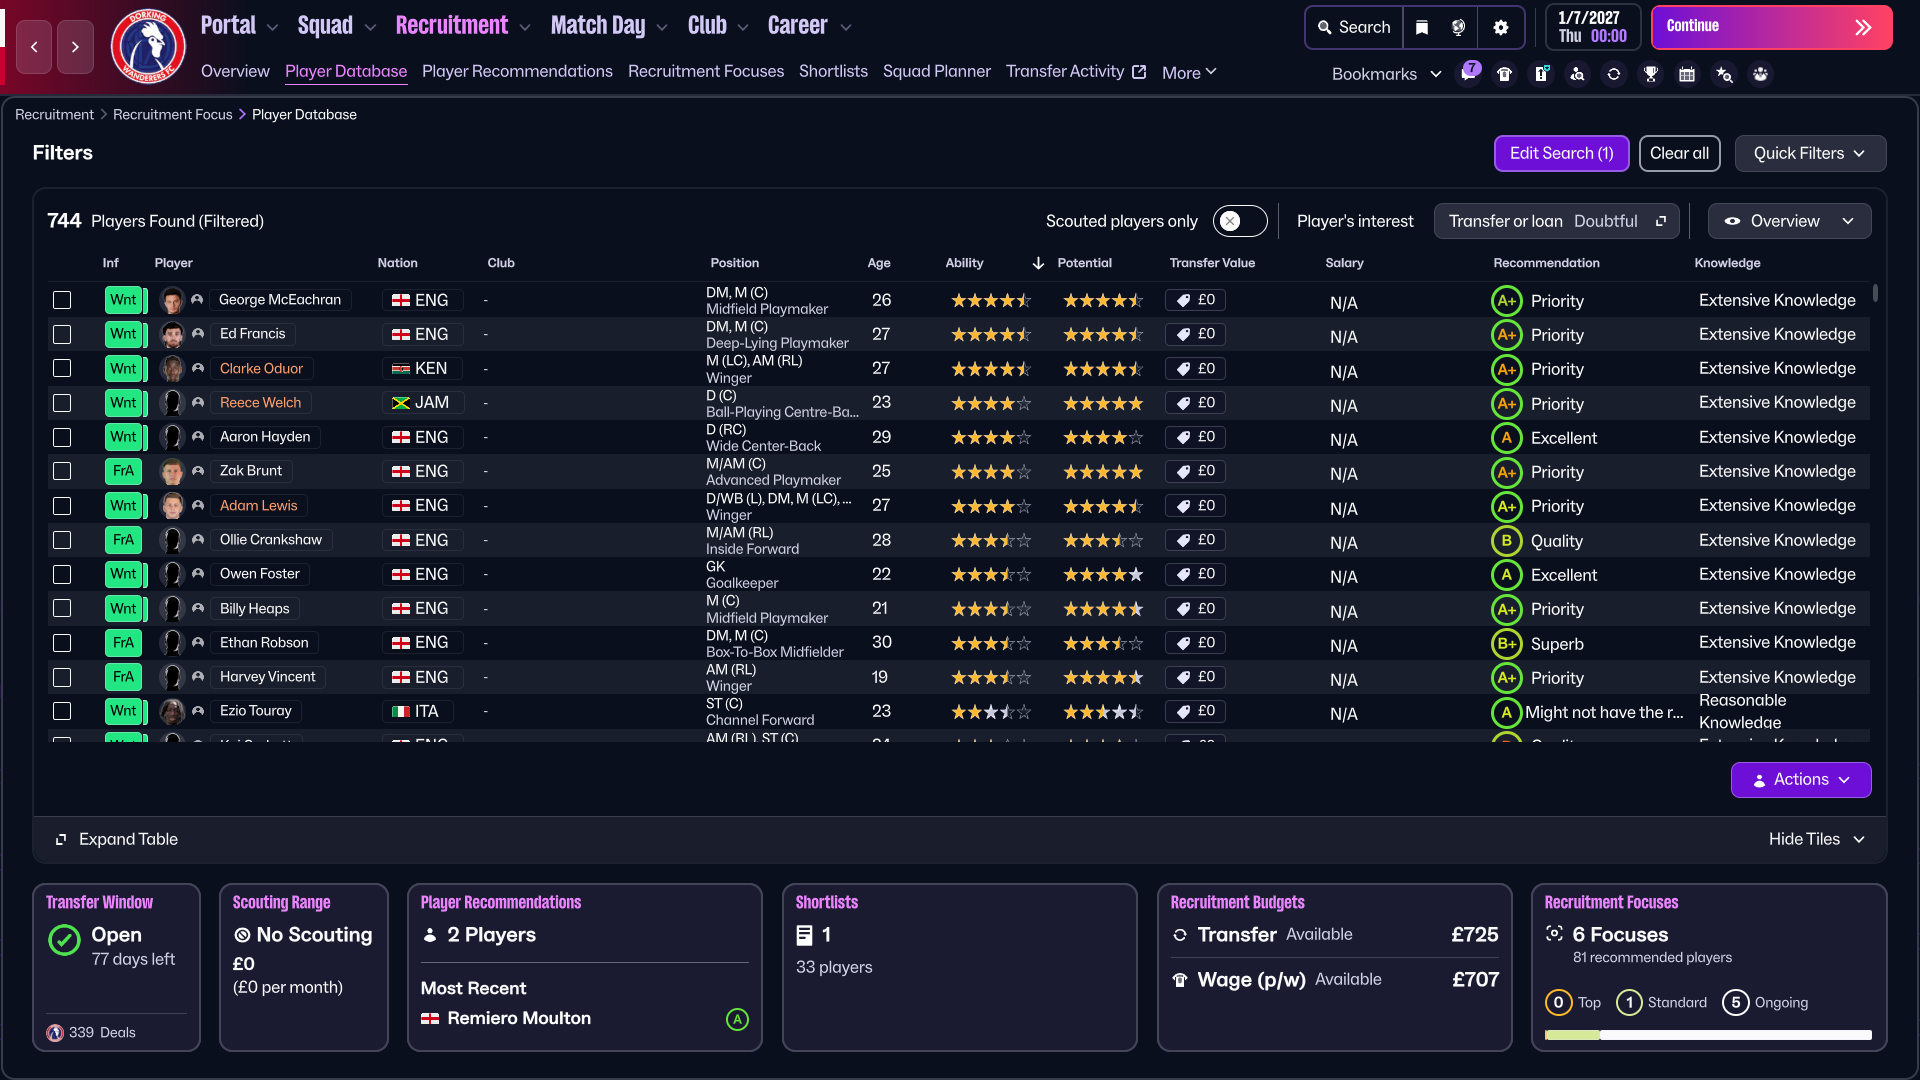Click the date and time display
Viewport: 1920px width, 1080px height.
pyautogui.click(x=1592, y=27)
